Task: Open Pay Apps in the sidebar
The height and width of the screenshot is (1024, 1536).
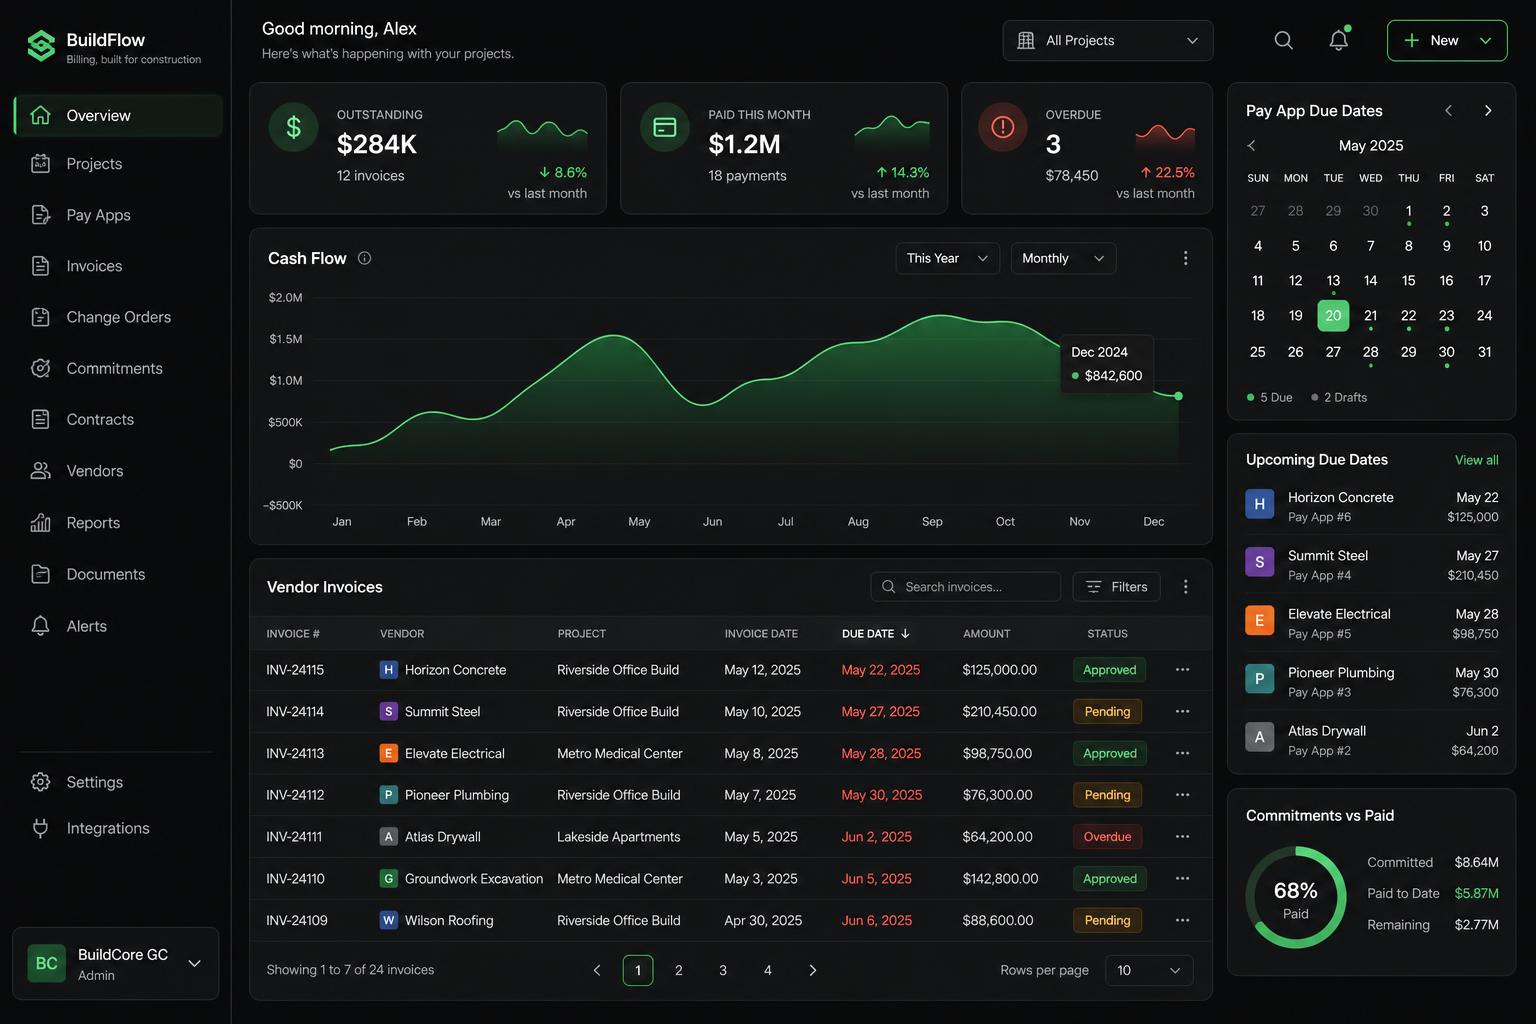Action: pos(118,215)
